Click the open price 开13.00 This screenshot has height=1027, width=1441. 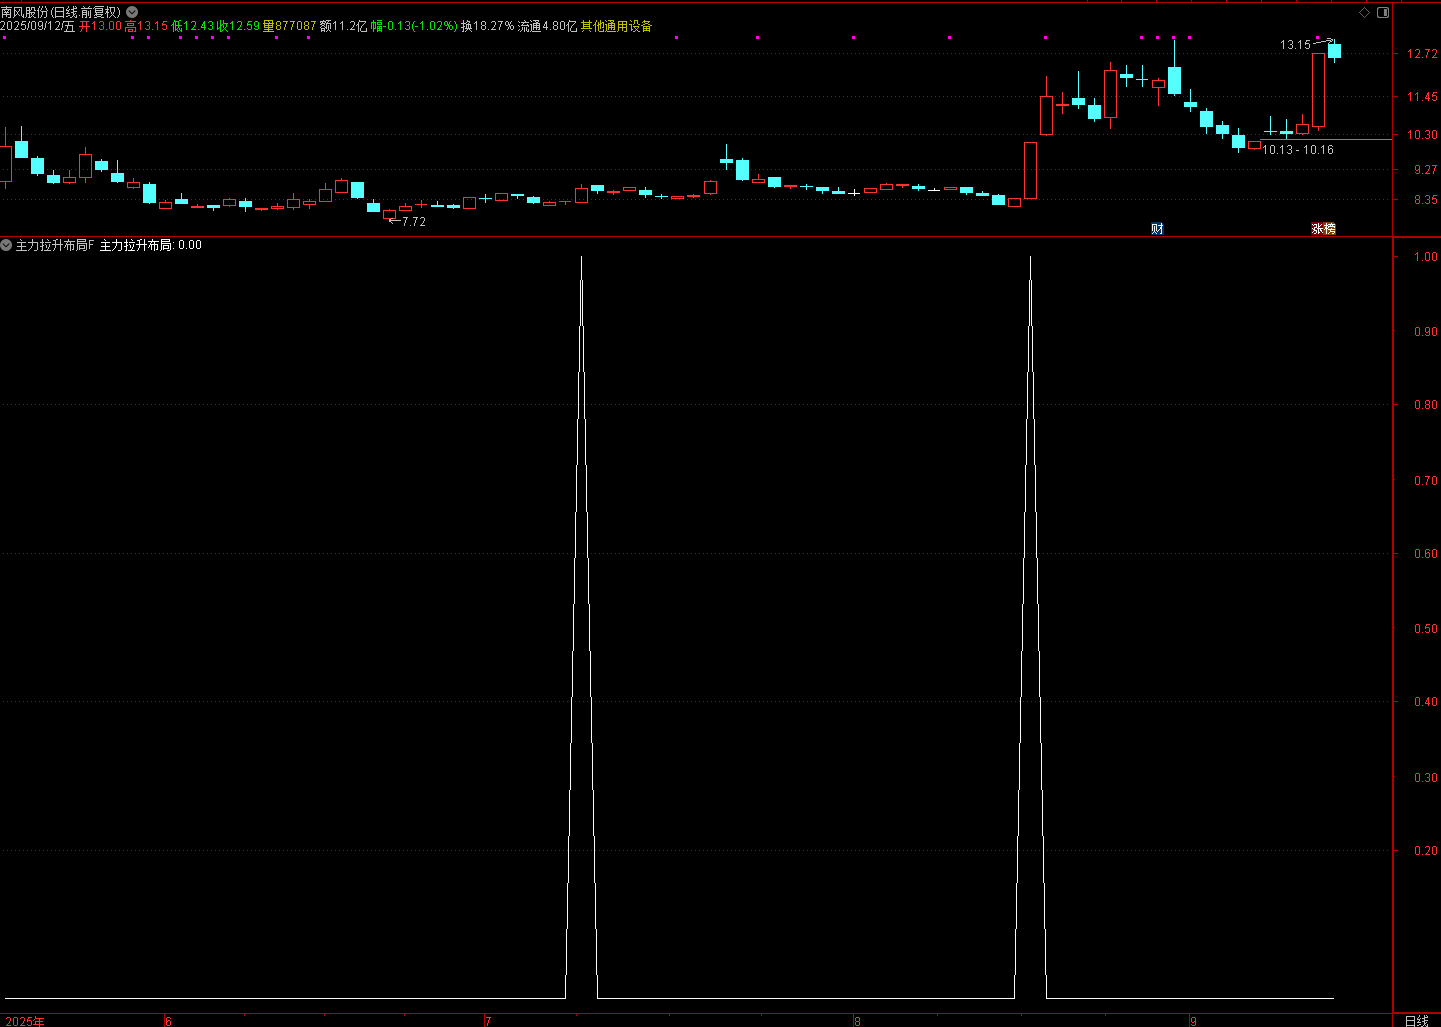(100, 26)
